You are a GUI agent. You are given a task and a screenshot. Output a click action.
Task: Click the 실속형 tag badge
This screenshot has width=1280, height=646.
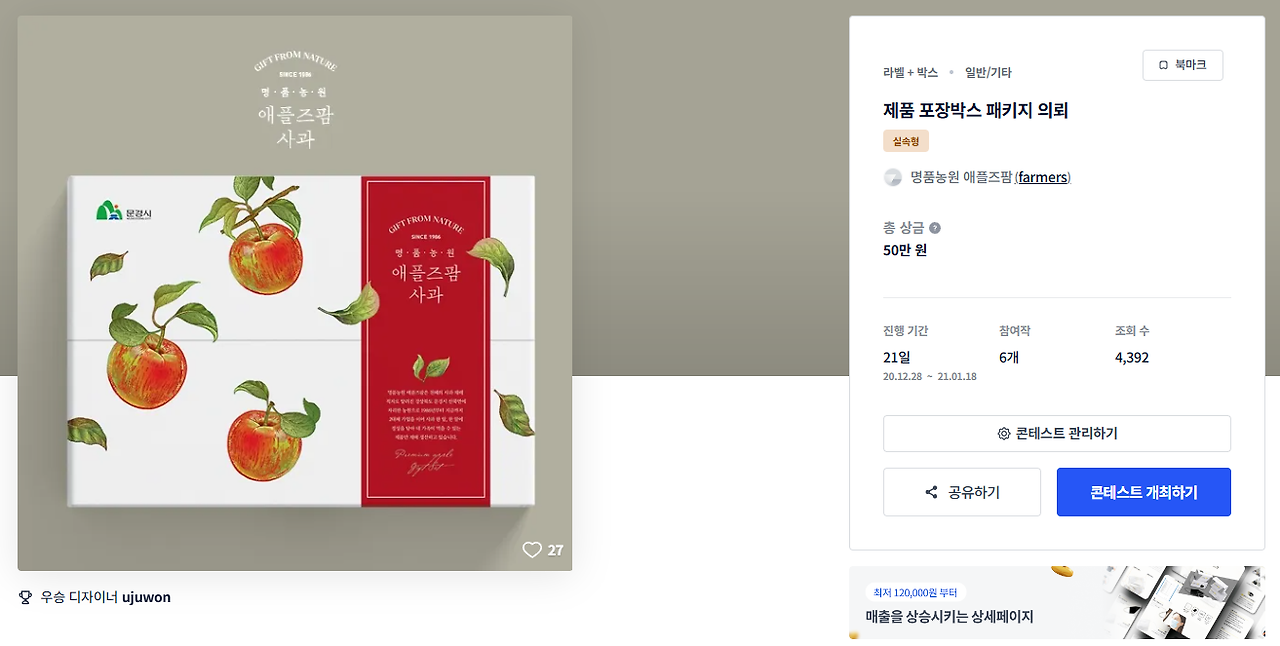click(906, 141)
